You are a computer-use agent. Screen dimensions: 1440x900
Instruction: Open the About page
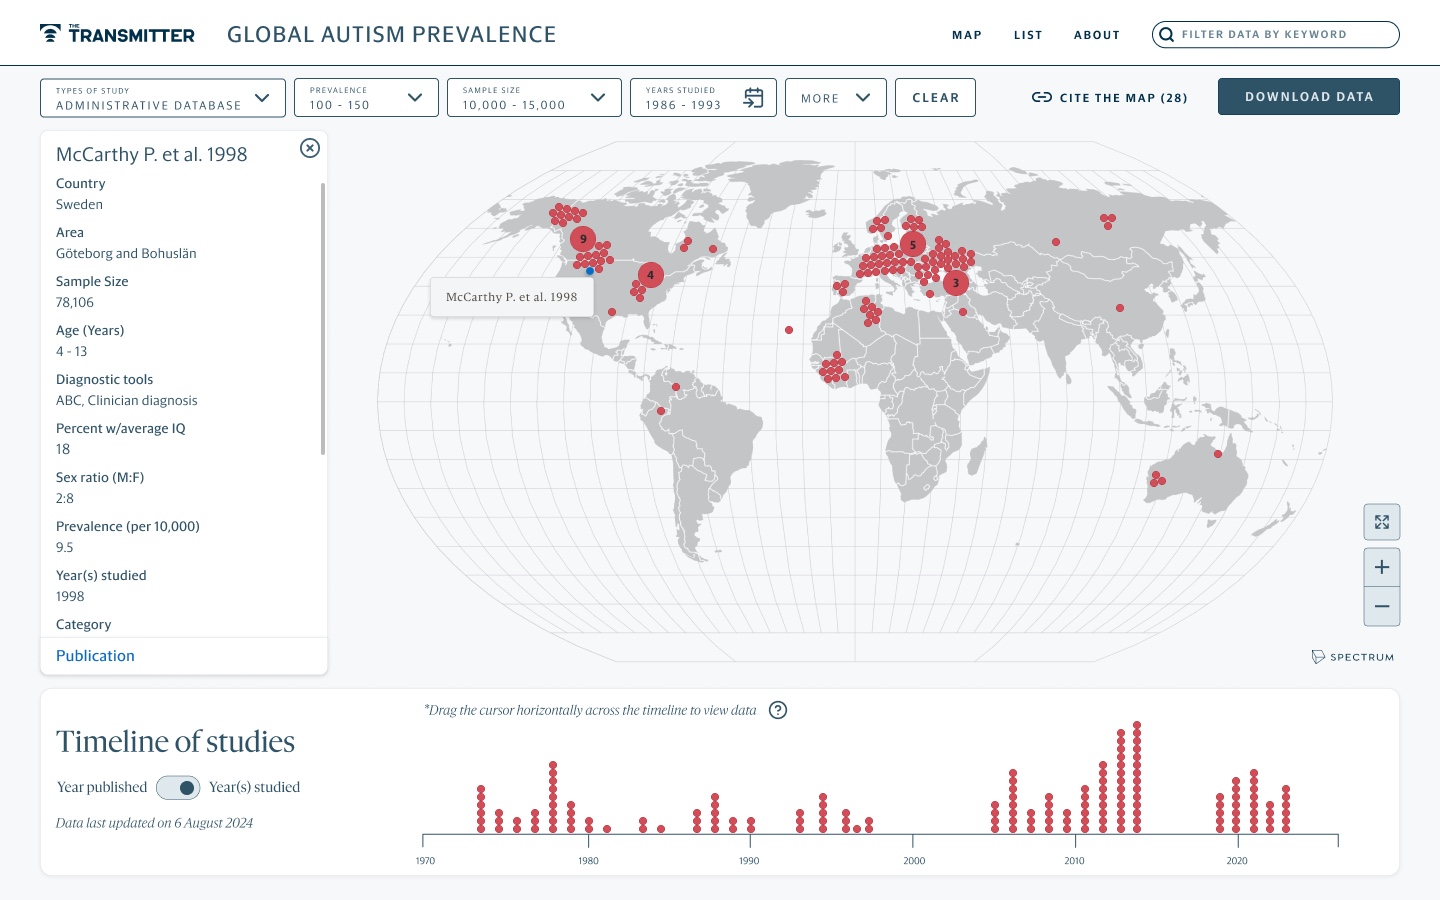point(1097,35)
